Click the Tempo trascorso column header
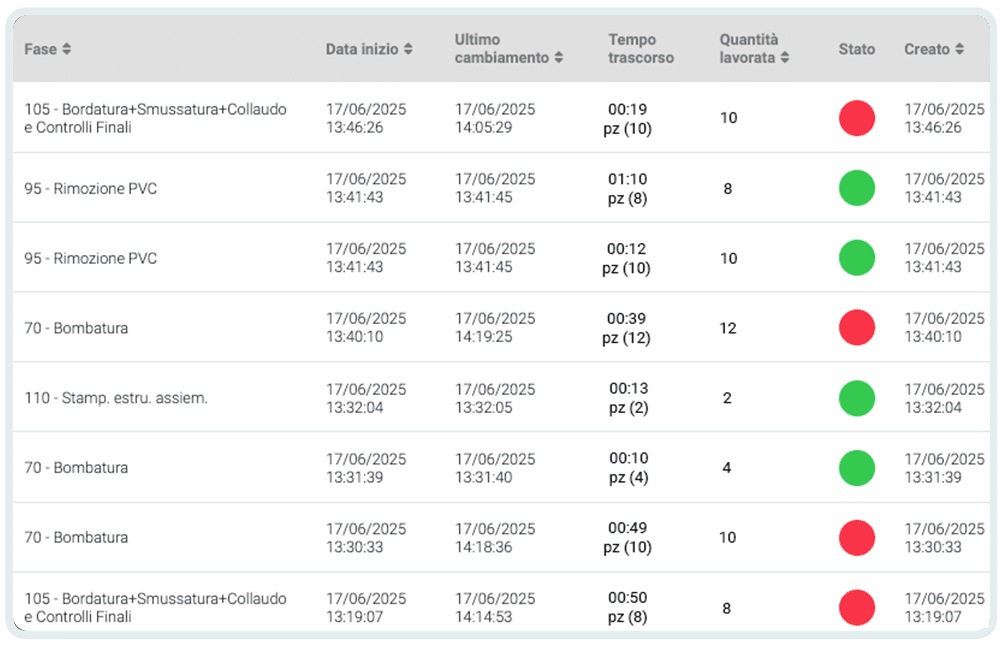The height and width of the screenshot is (649, 1000). 640,49
